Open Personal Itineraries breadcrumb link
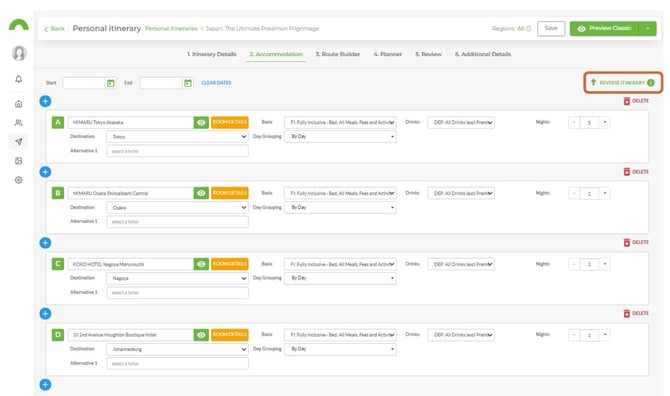Image resolution: width=670 pixels, height=396 pixels. (x=171, y=29)
